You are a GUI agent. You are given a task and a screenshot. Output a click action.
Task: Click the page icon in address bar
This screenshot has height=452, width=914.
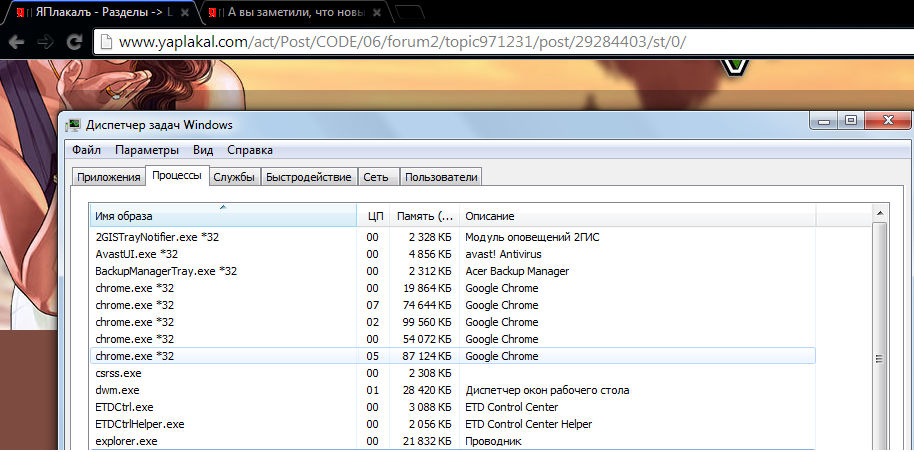(x=106, y=42)
